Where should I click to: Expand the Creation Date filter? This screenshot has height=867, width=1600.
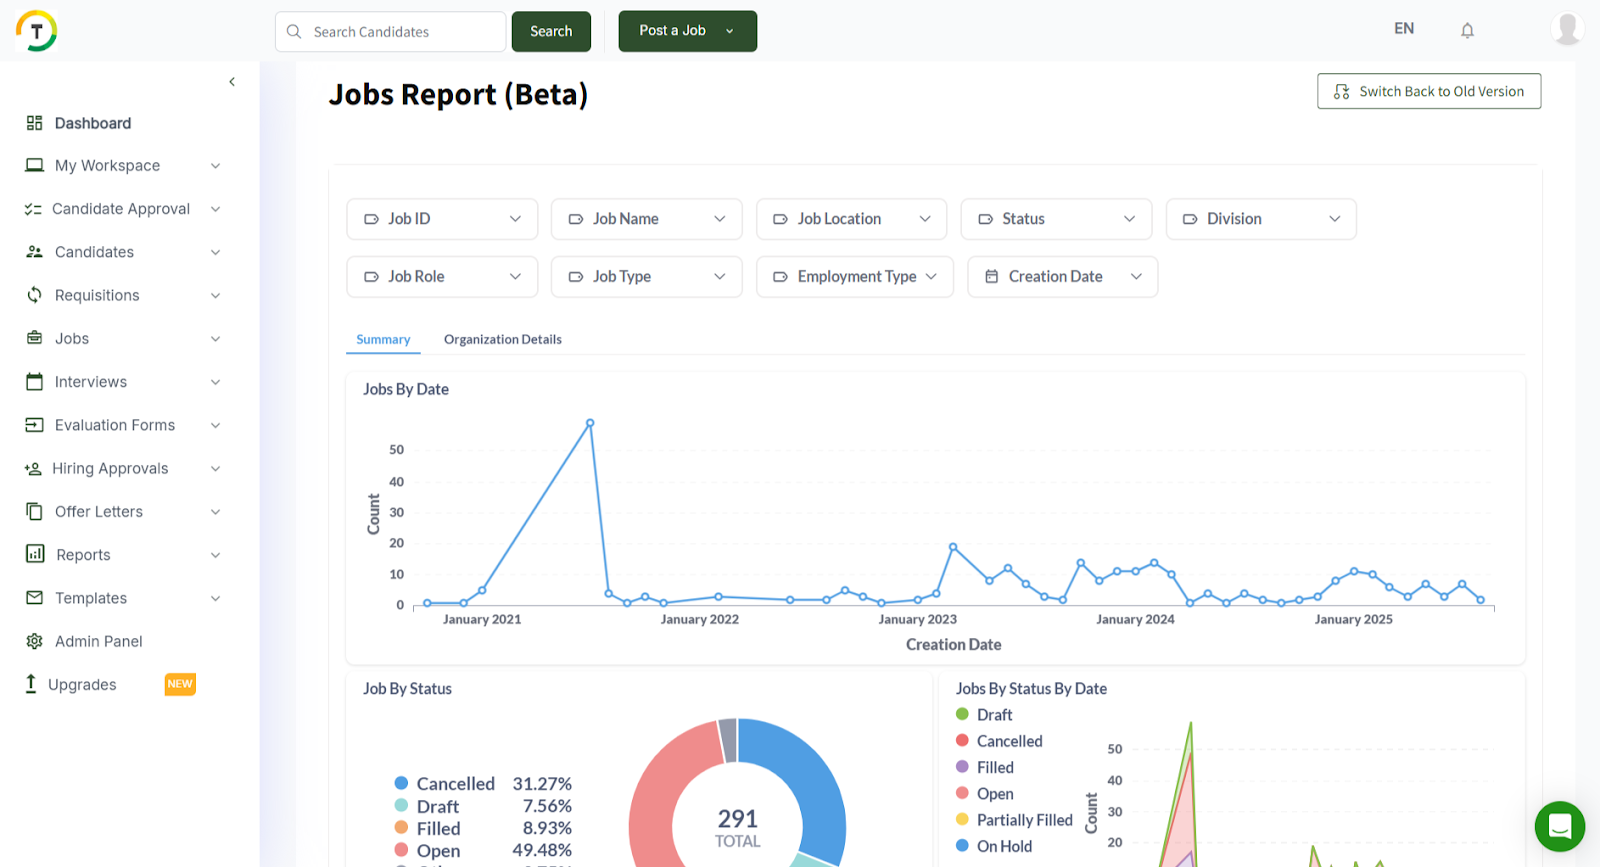click(x=1062, y=277)
